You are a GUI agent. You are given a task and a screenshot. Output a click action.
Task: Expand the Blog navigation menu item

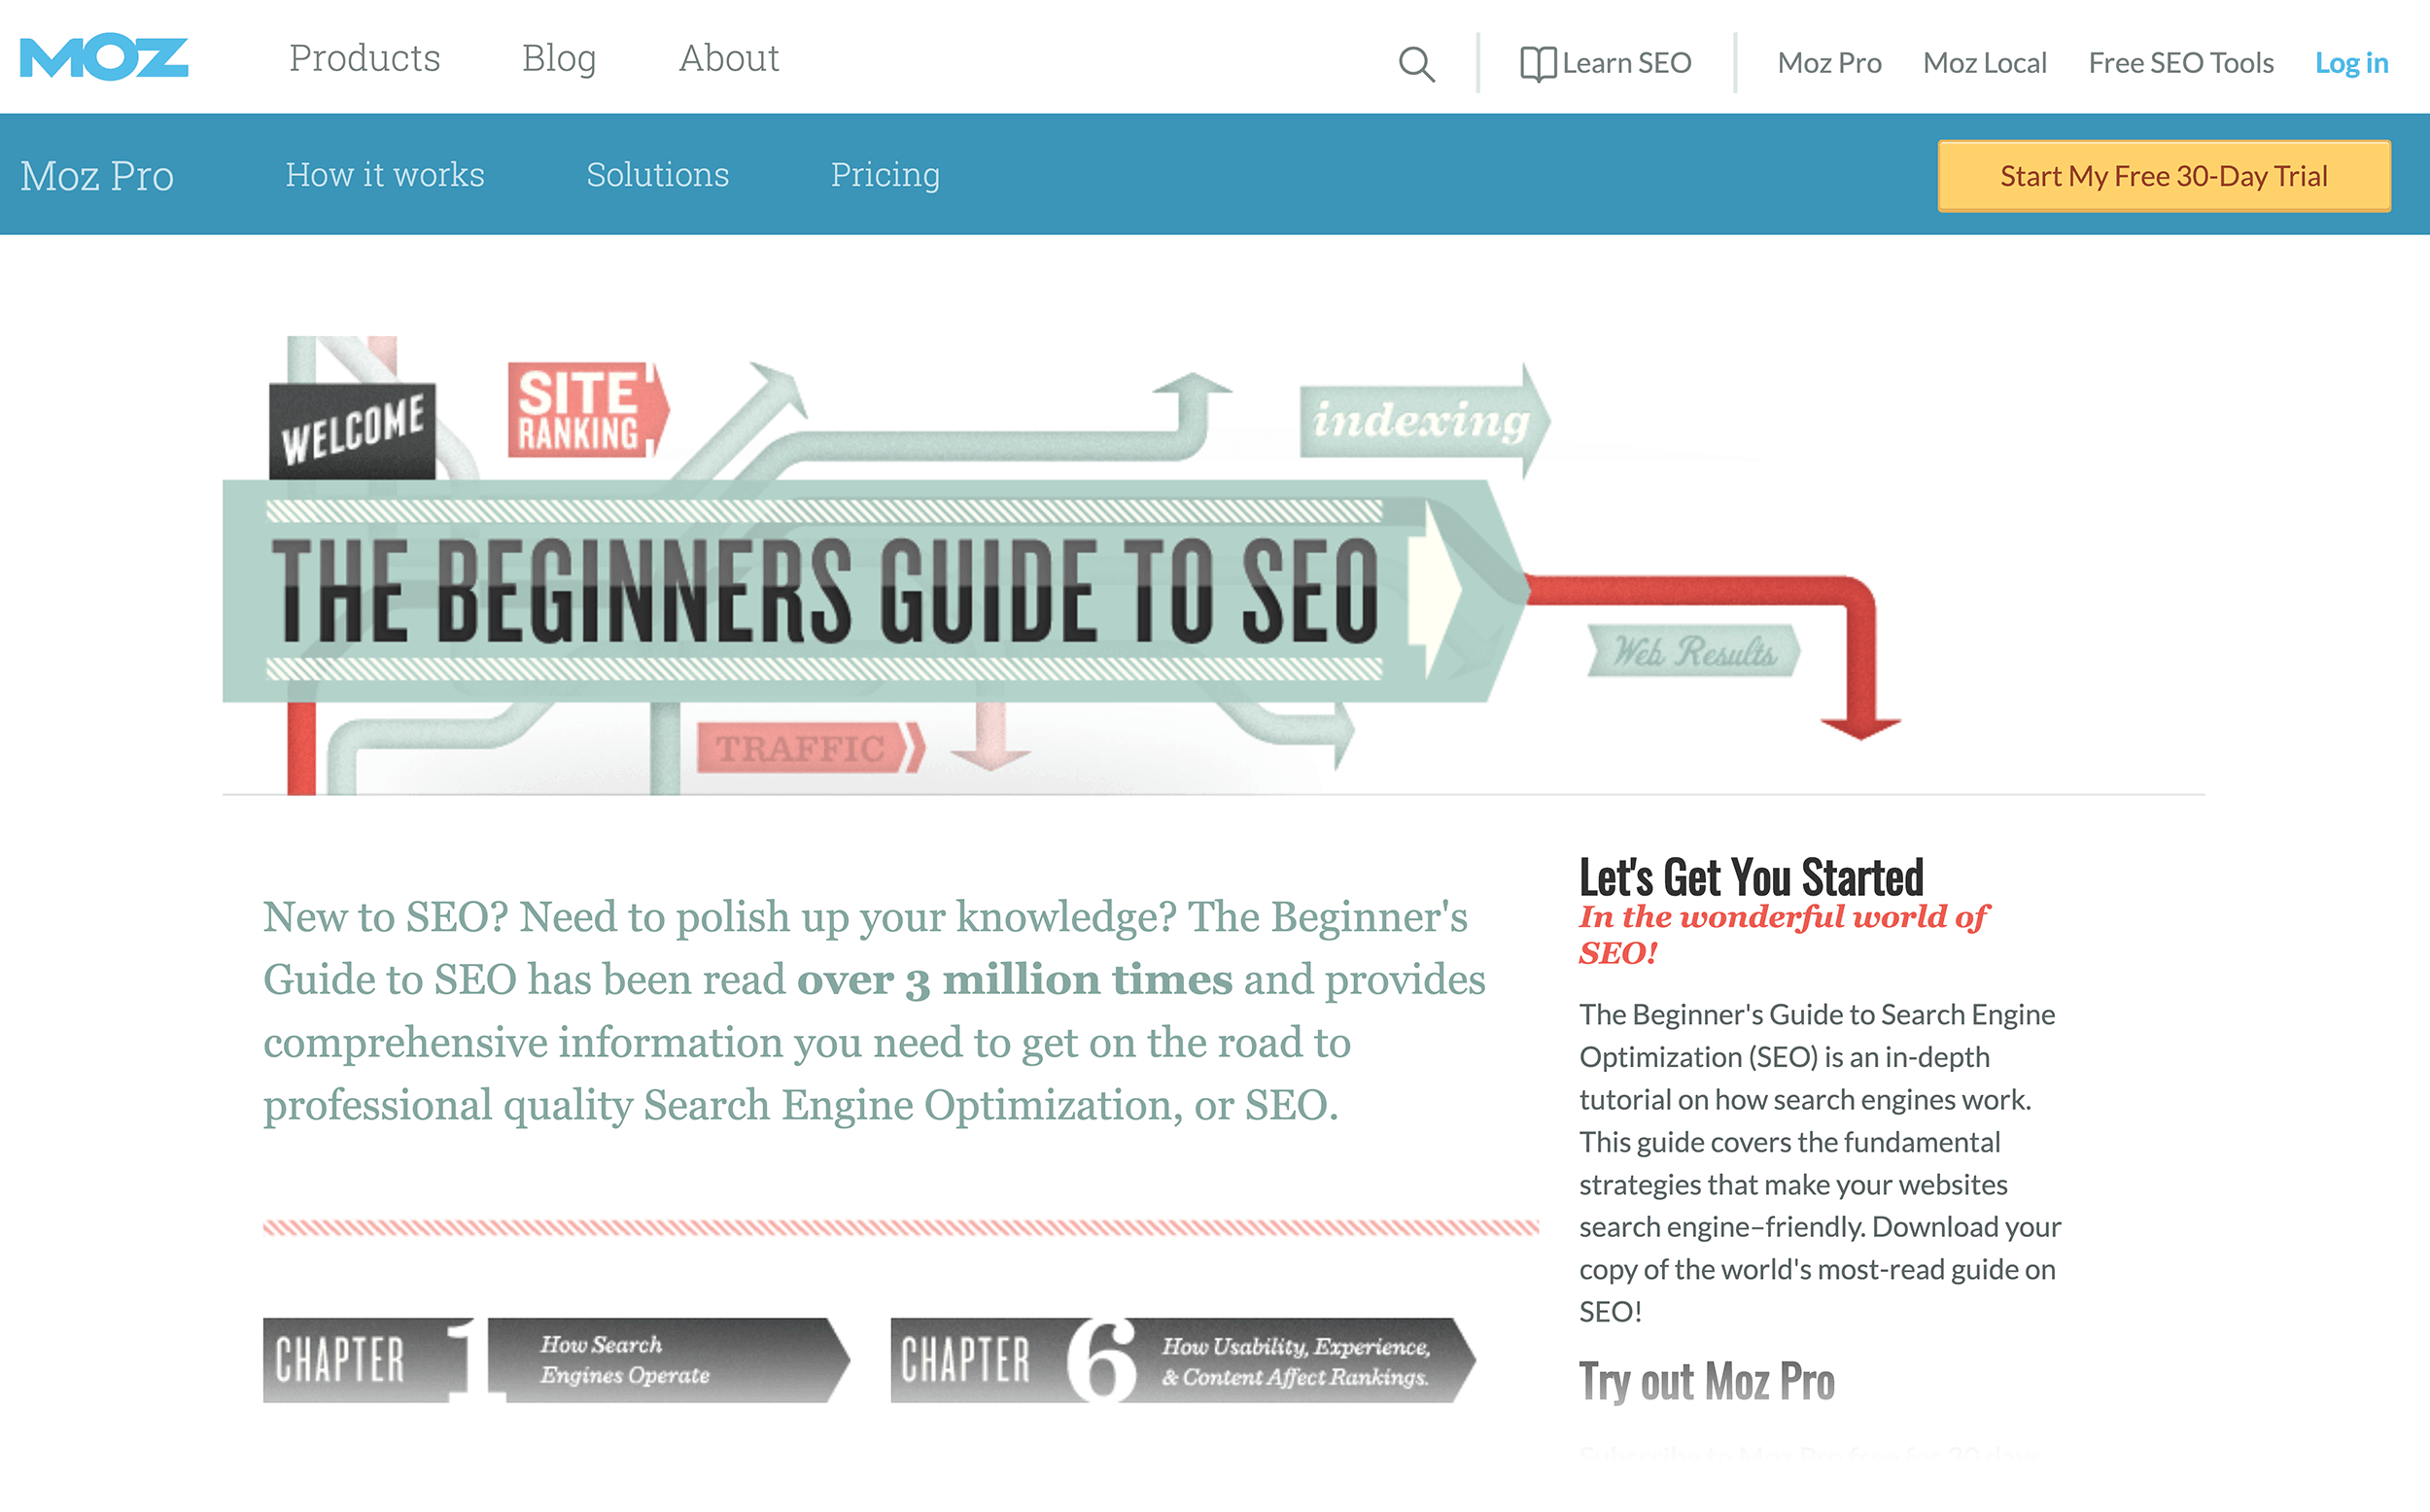point(557,57)
